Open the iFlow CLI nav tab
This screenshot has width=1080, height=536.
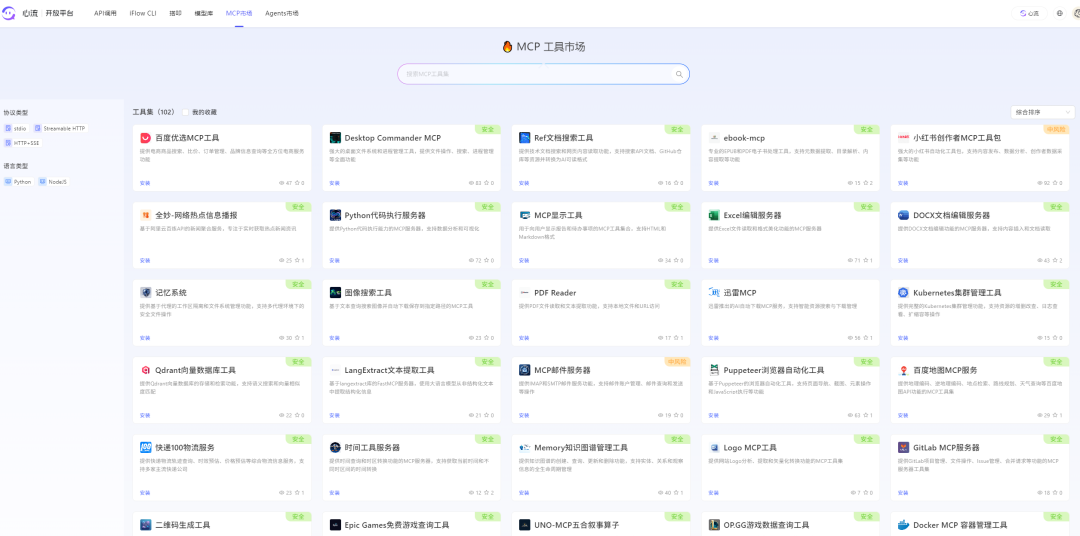142,13
